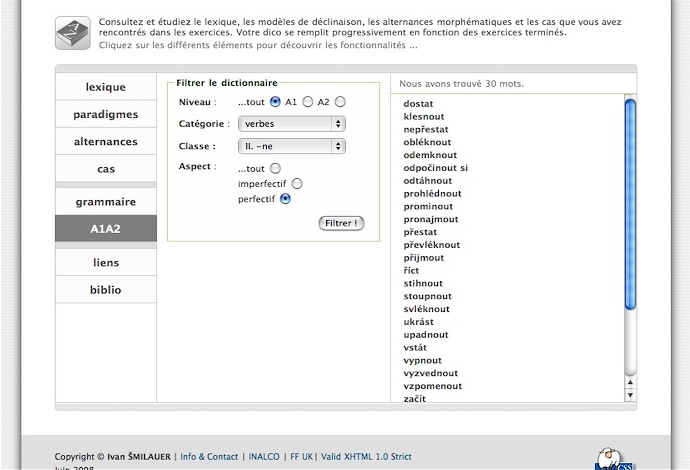Click the scroll up arrow of word list
The width and height of the screenshot is (690, 470).
coord(630,382)
